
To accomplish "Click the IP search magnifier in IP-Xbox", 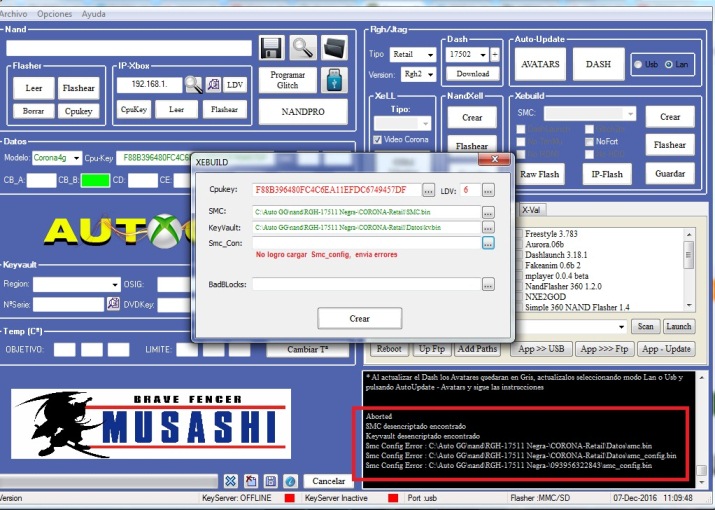I will [x=192, y=85].
